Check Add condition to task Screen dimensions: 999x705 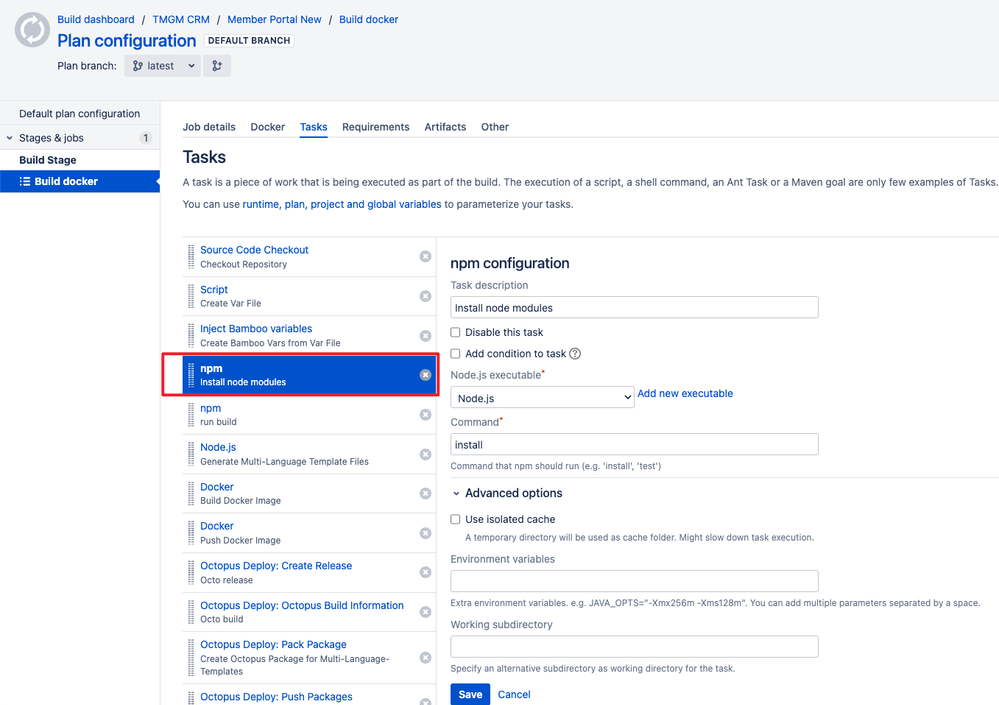(455, 353)
